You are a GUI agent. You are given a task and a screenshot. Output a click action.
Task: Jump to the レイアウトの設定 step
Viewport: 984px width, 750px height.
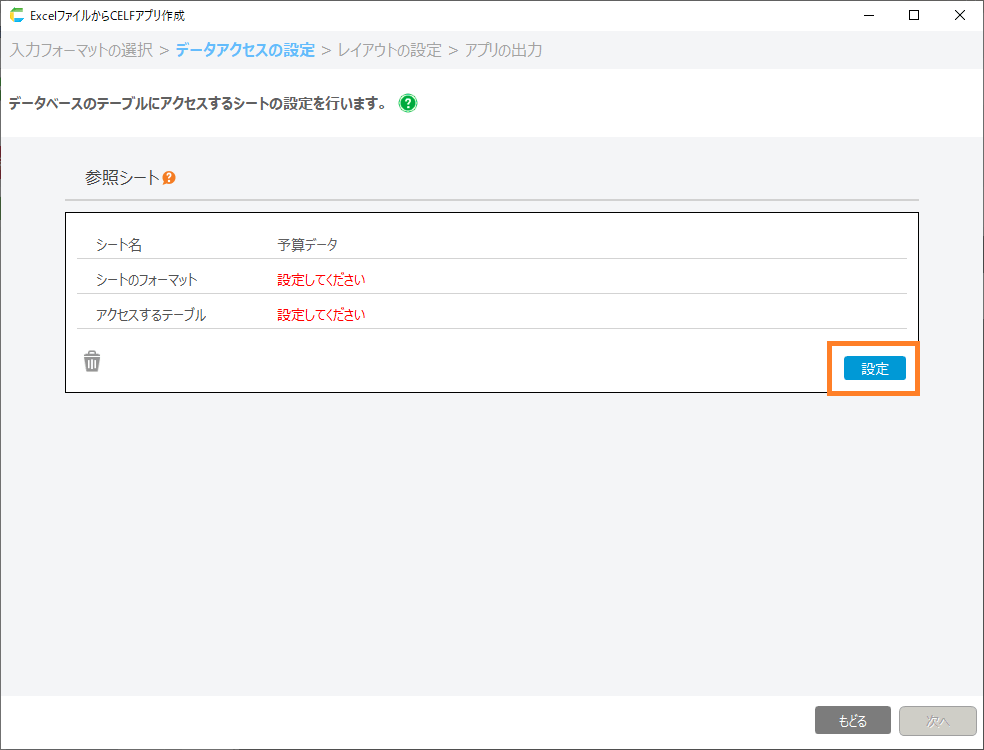[x=389, y=50]
